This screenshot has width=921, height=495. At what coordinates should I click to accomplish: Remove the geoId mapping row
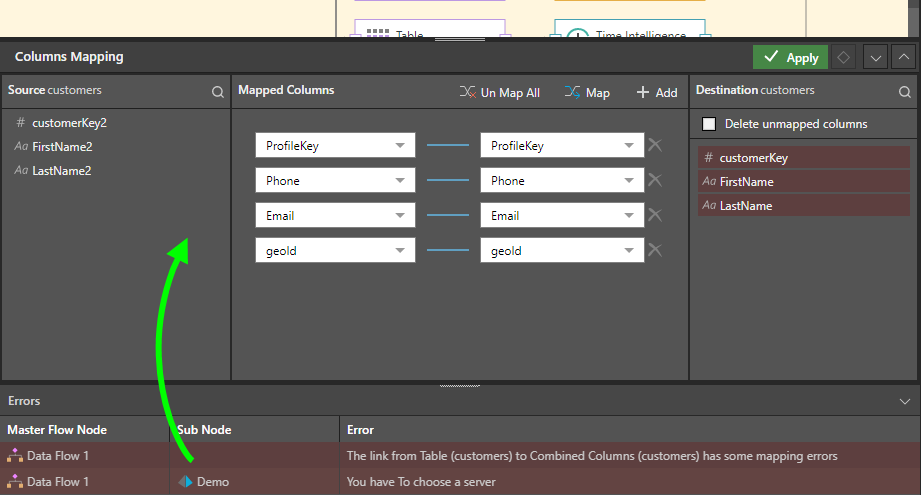point(655,250)
